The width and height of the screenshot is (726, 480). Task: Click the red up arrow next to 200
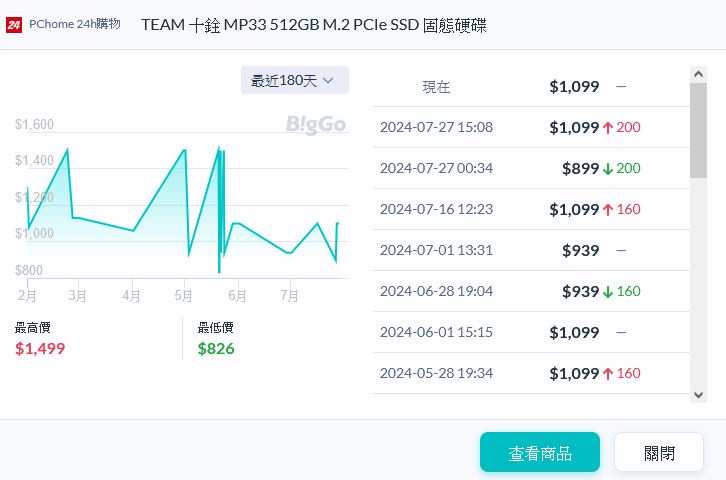607,127
